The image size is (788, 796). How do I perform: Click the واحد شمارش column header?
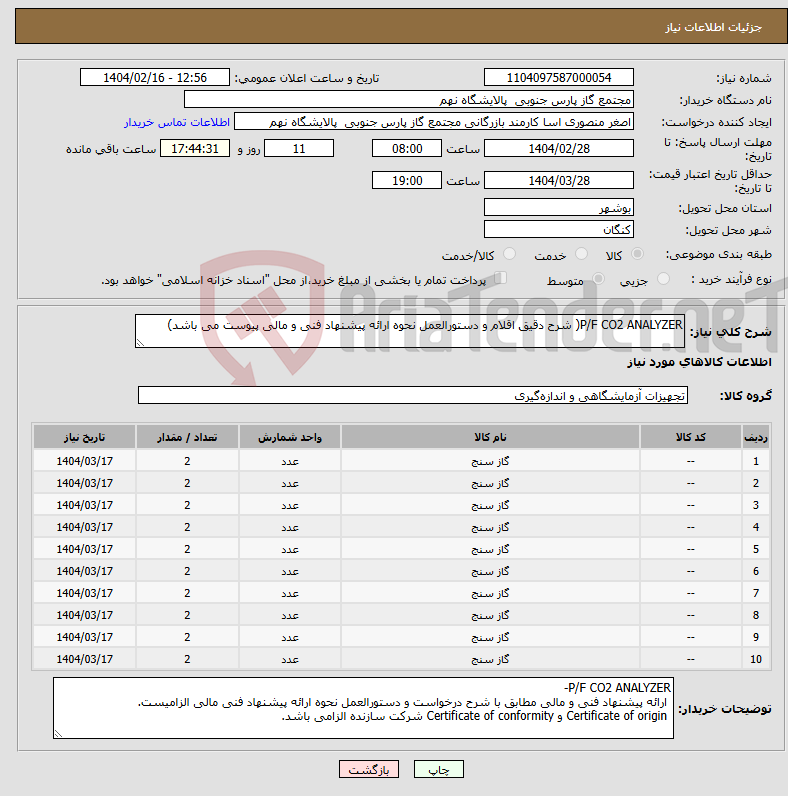click(289, 437)
